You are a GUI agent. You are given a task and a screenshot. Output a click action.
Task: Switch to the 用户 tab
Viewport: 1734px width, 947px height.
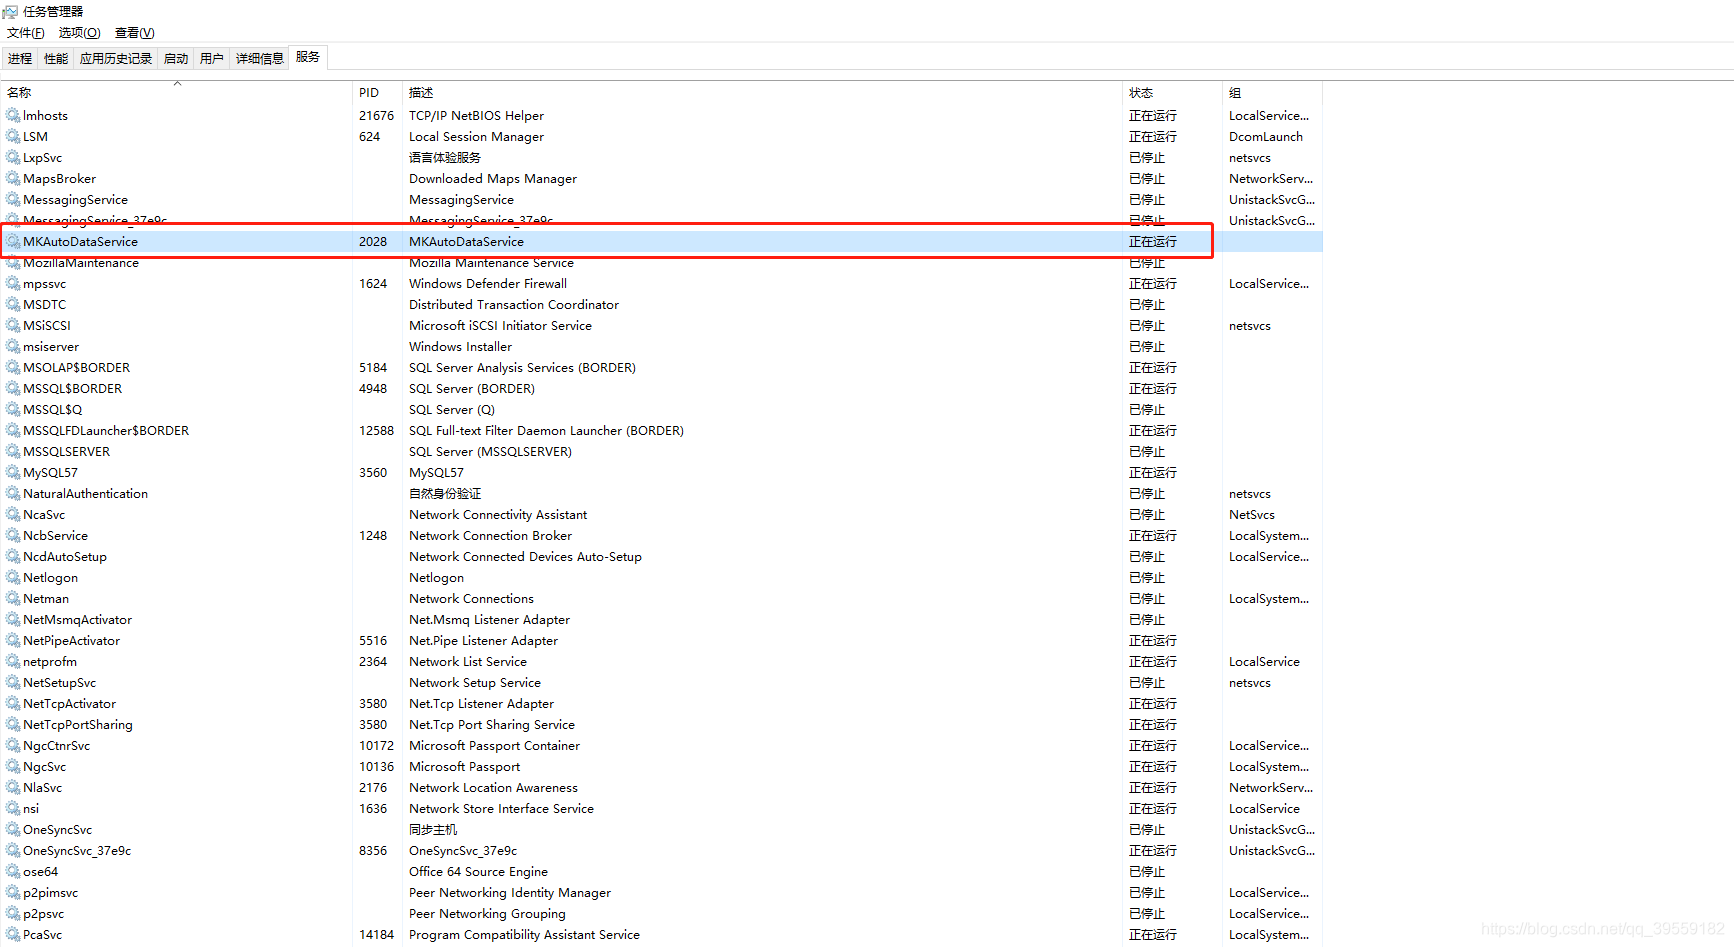(x=212, y=59)
